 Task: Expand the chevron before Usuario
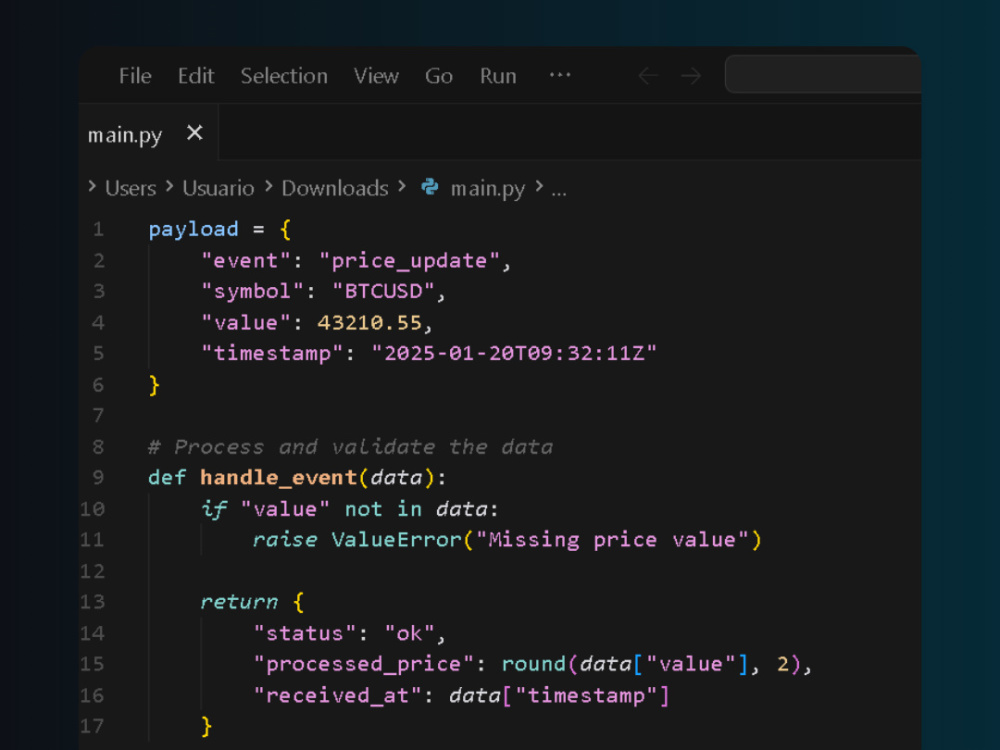pos(170,186)
